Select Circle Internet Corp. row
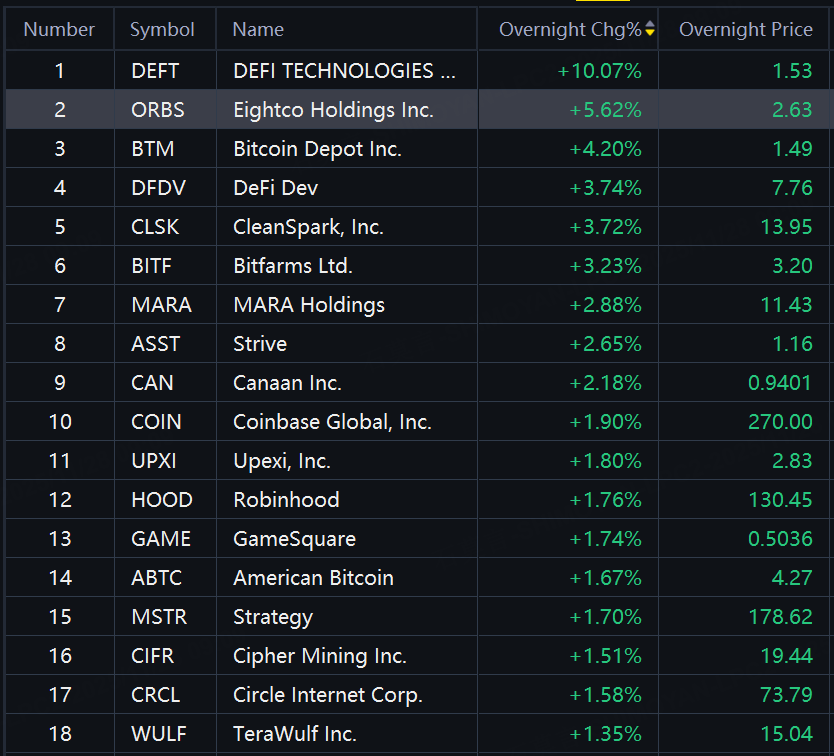This screenshot has height=756, width=834. [327, 695]
